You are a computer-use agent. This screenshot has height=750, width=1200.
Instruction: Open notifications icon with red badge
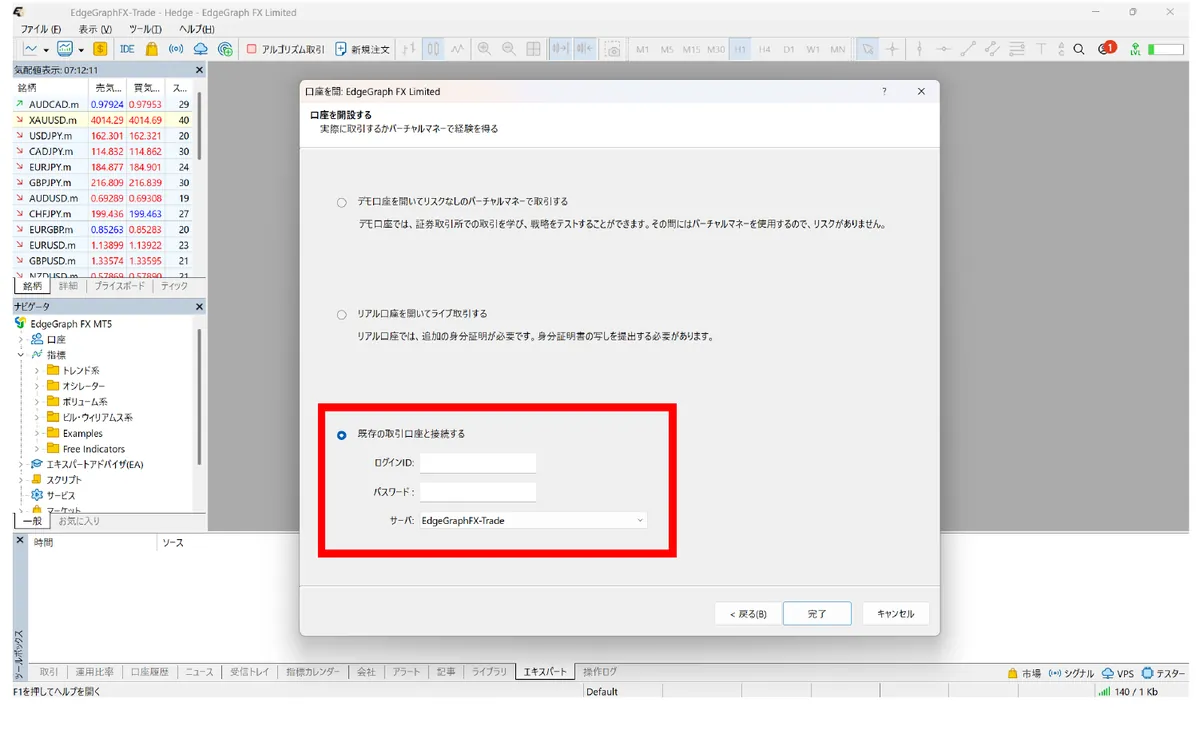1107,48
